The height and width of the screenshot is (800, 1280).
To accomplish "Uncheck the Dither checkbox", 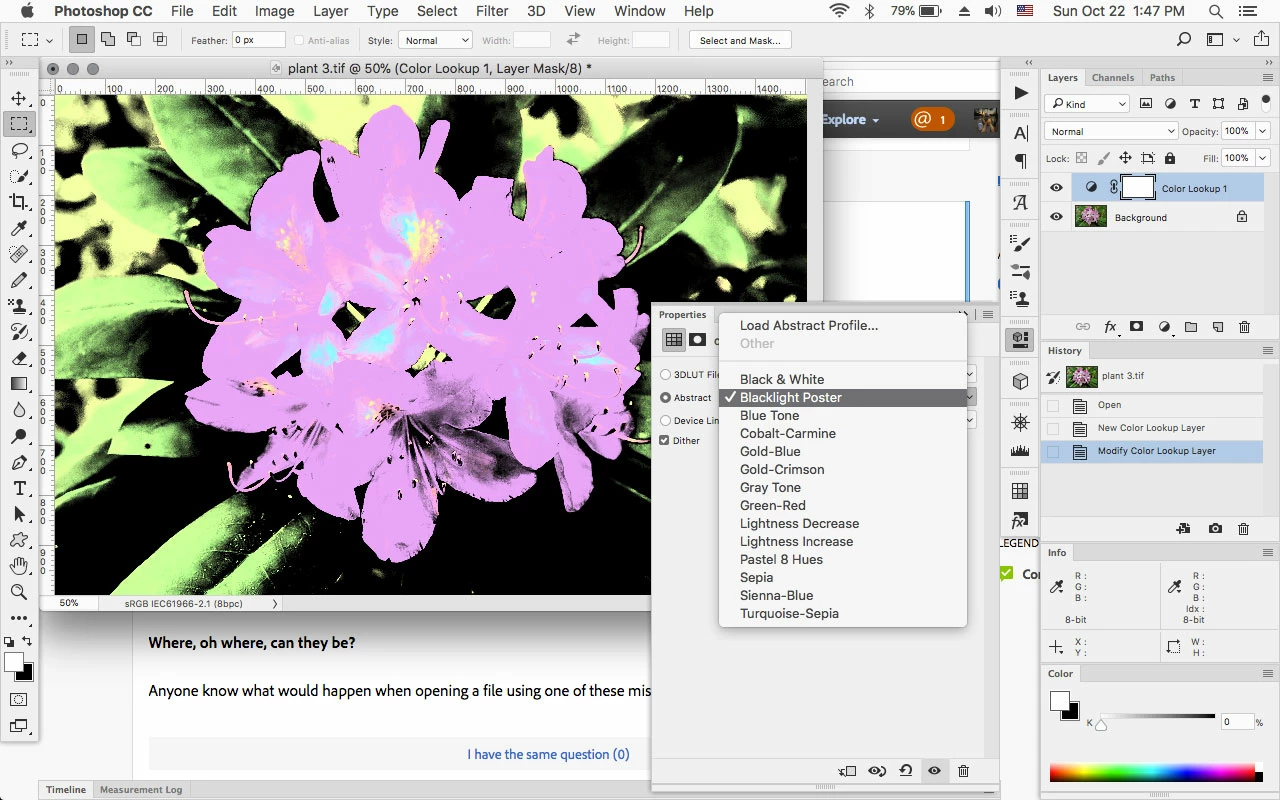I will pos(664,440).
